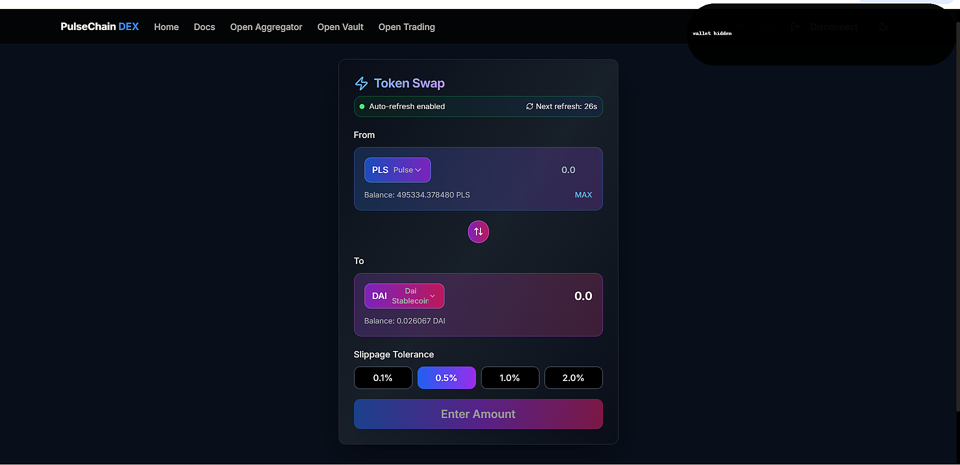The image size is (960, 465).
Task: Click the 'From' section label
Action: point(364,135)
